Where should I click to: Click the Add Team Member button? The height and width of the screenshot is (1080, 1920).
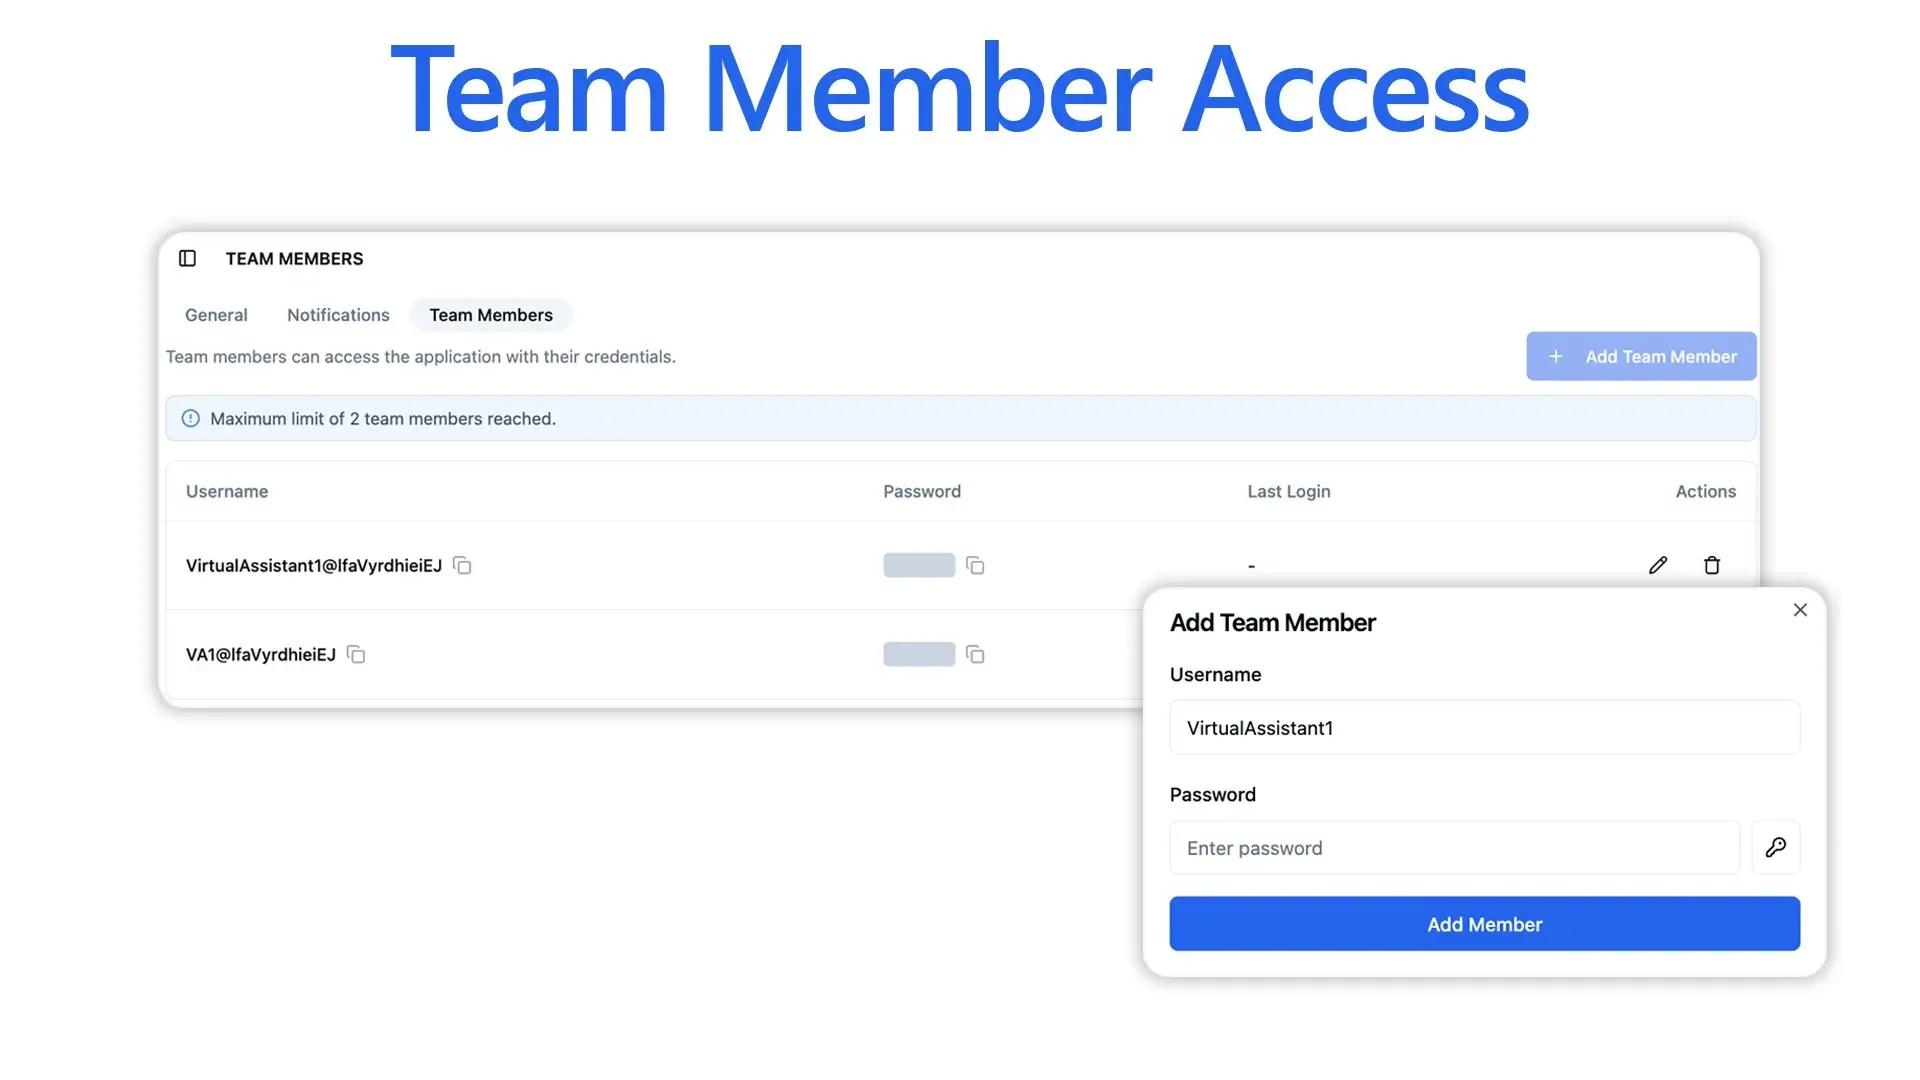click(1640, 356)
